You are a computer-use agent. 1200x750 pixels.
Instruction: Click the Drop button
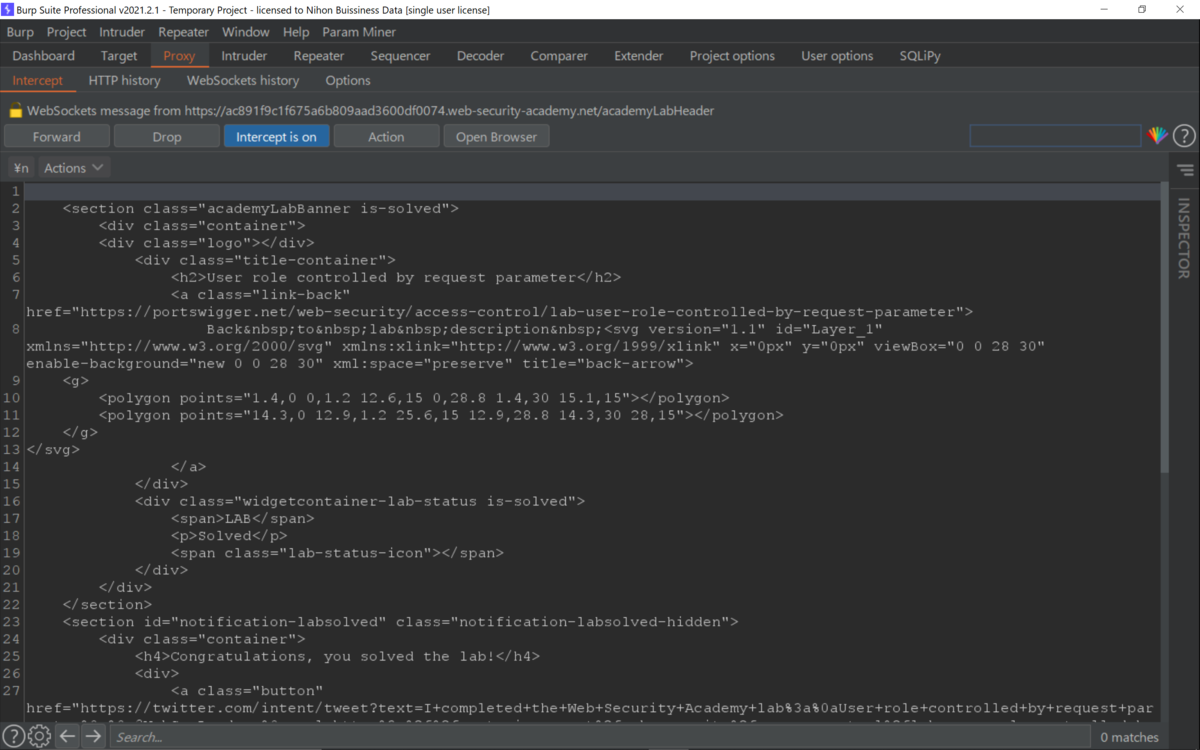pos(167,137)
